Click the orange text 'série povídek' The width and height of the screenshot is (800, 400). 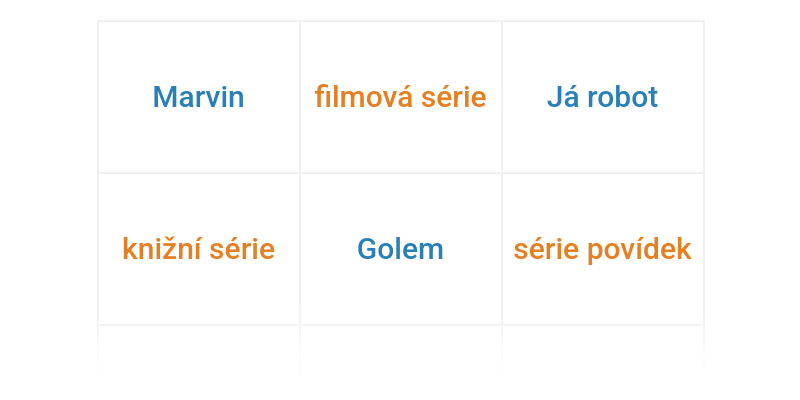602,249
